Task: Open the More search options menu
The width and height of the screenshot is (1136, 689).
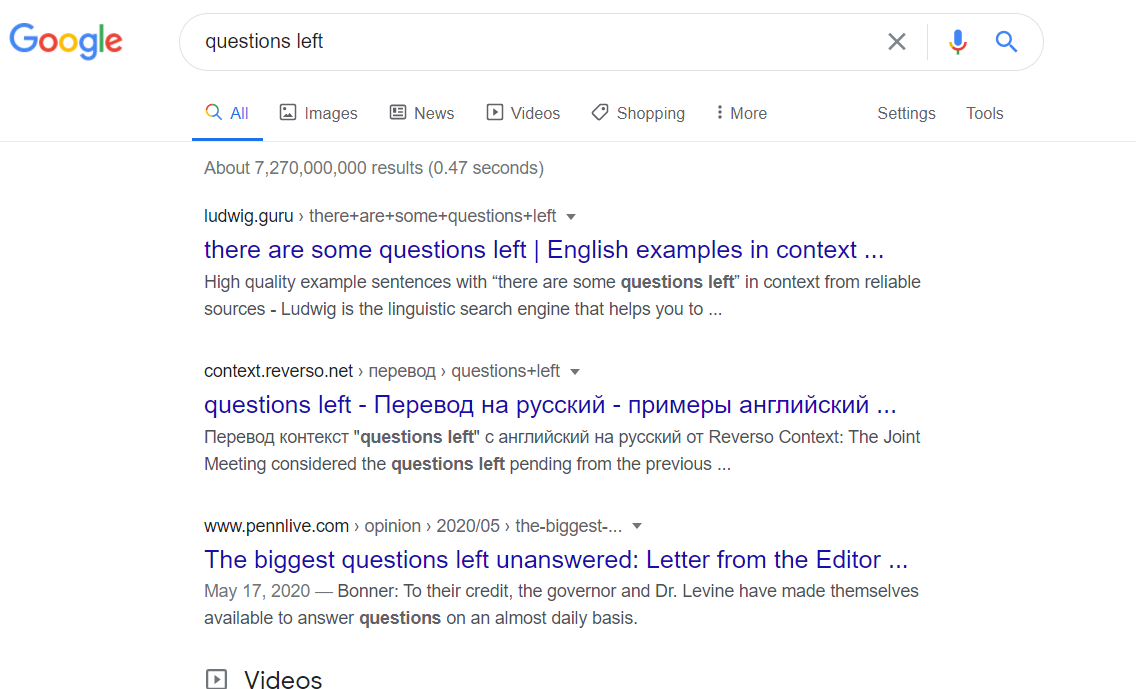Action: click(741, 113)
